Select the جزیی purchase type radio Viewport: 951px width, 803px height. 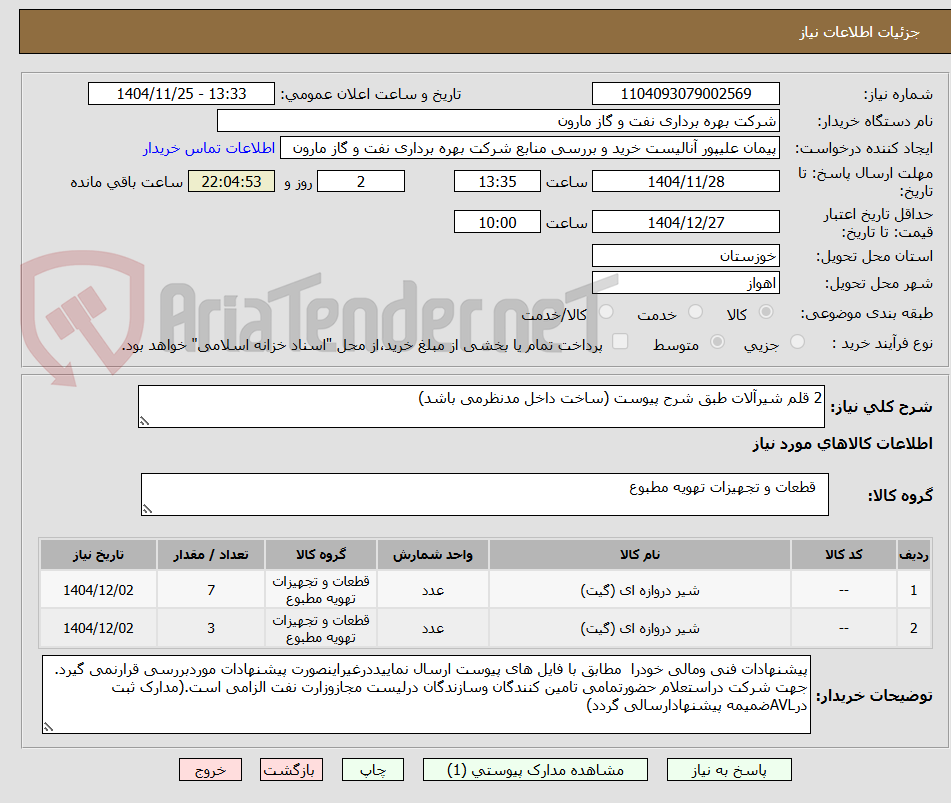click(798, 342)
